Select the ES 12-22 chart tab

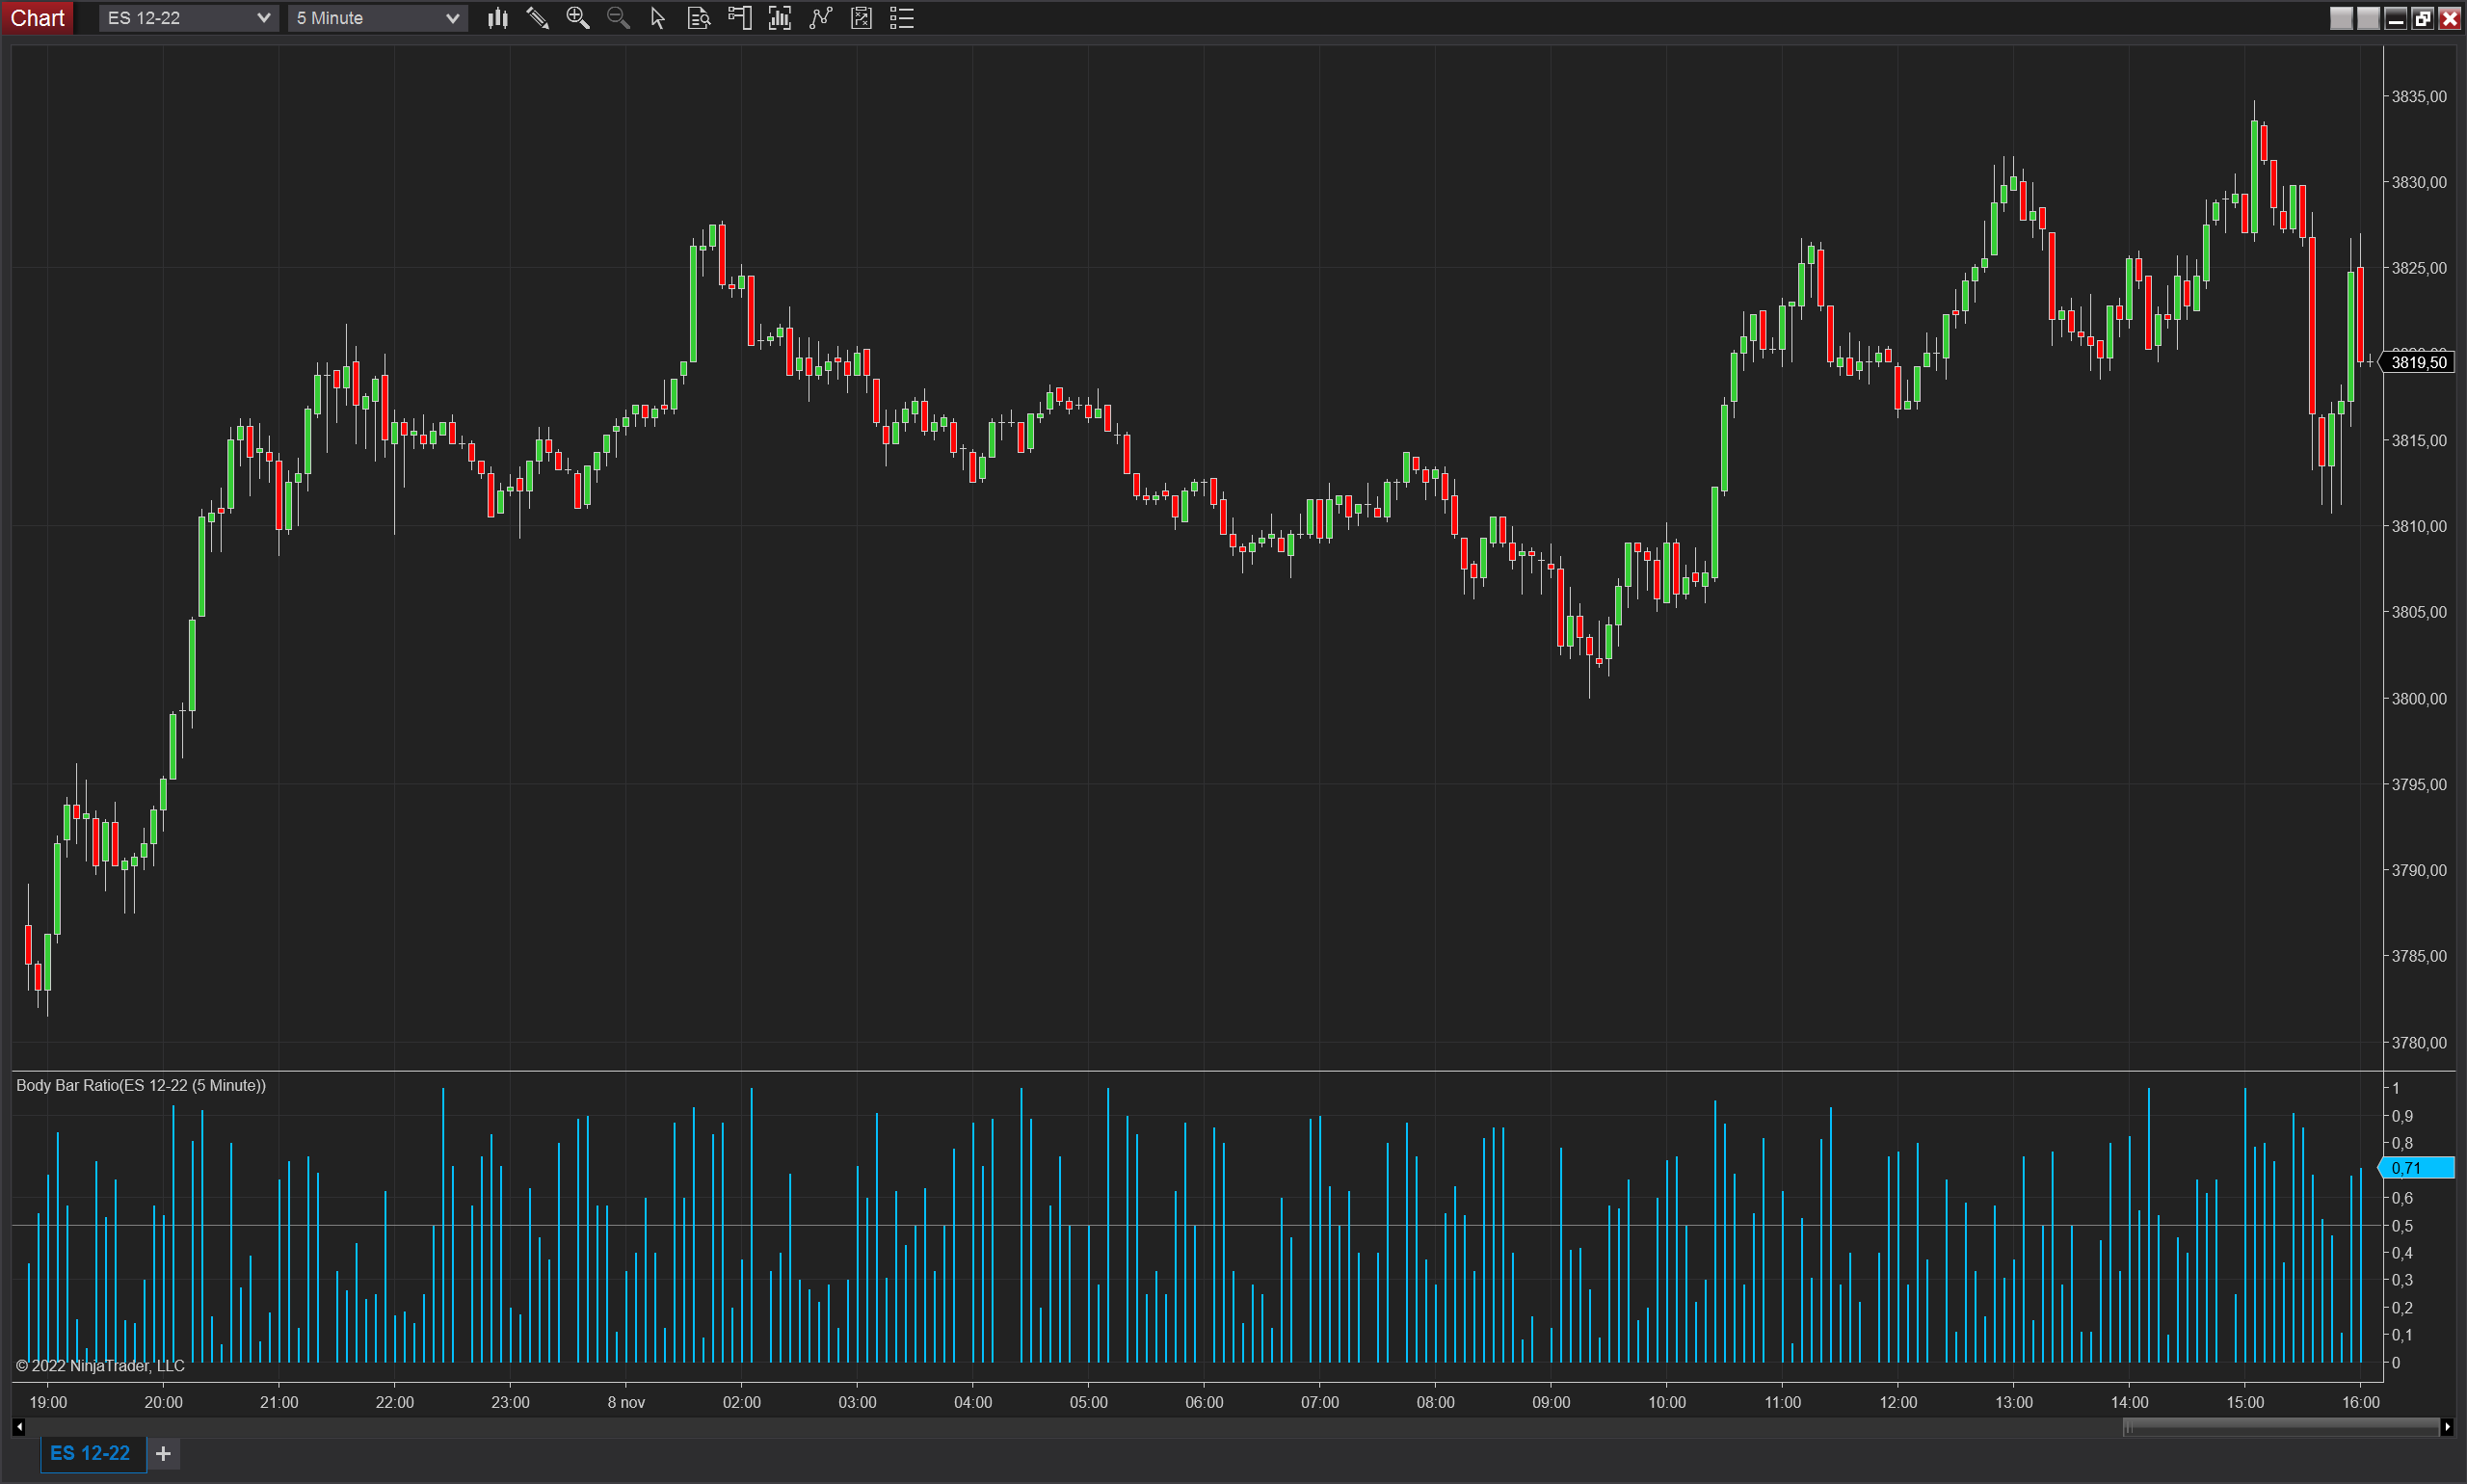[x=92, y=1453]
